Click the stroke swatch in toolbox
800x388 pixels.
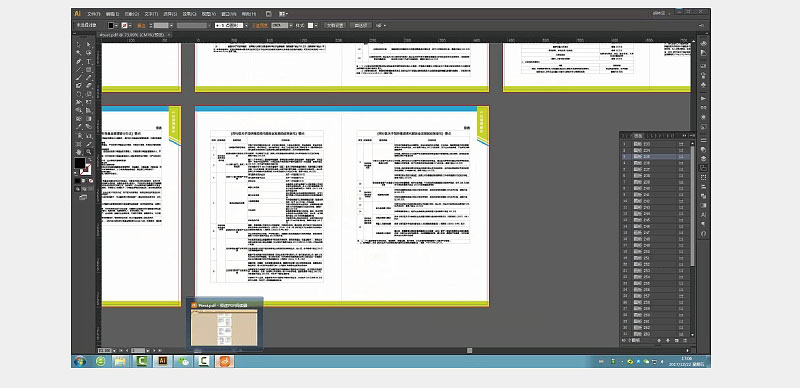[86, 169]
